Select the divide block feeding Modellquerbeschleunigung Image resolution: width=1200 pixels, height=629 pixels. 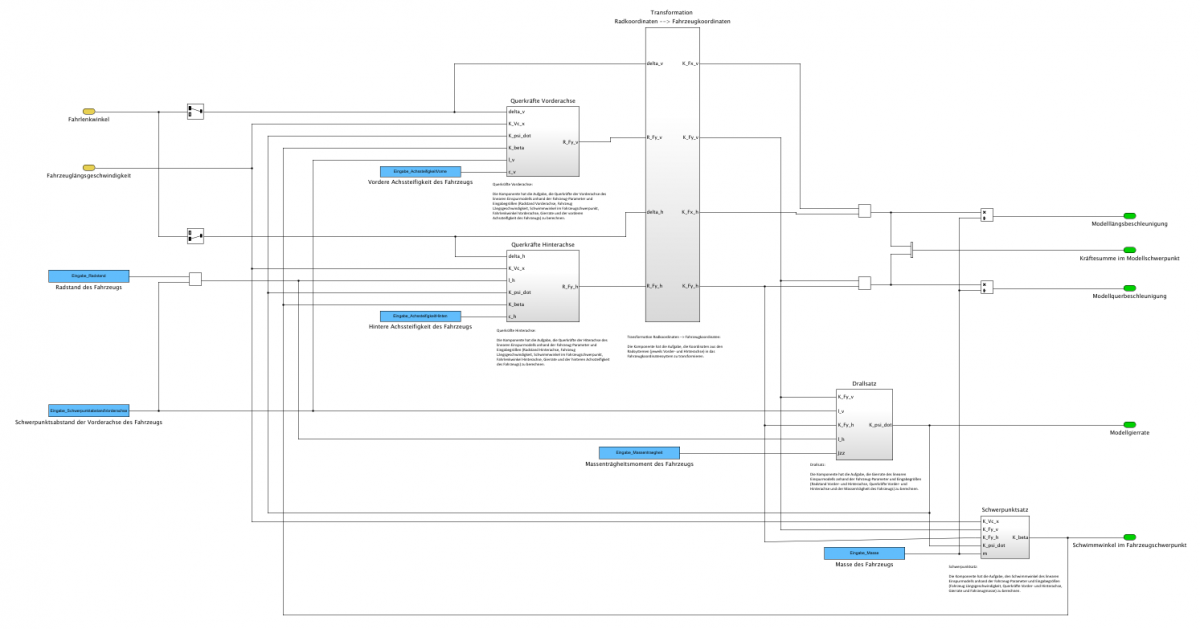click(x=986, y=288)
